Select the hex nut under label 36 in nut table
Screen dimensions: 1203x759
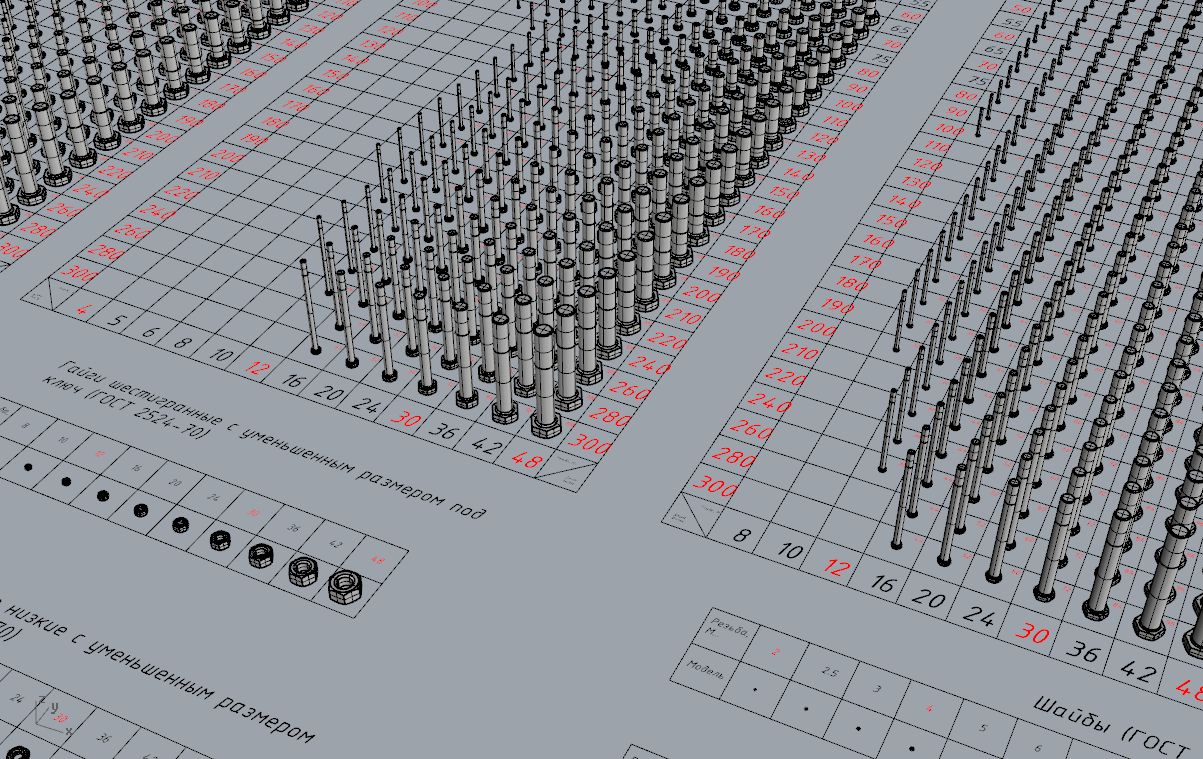coord(261,554)
